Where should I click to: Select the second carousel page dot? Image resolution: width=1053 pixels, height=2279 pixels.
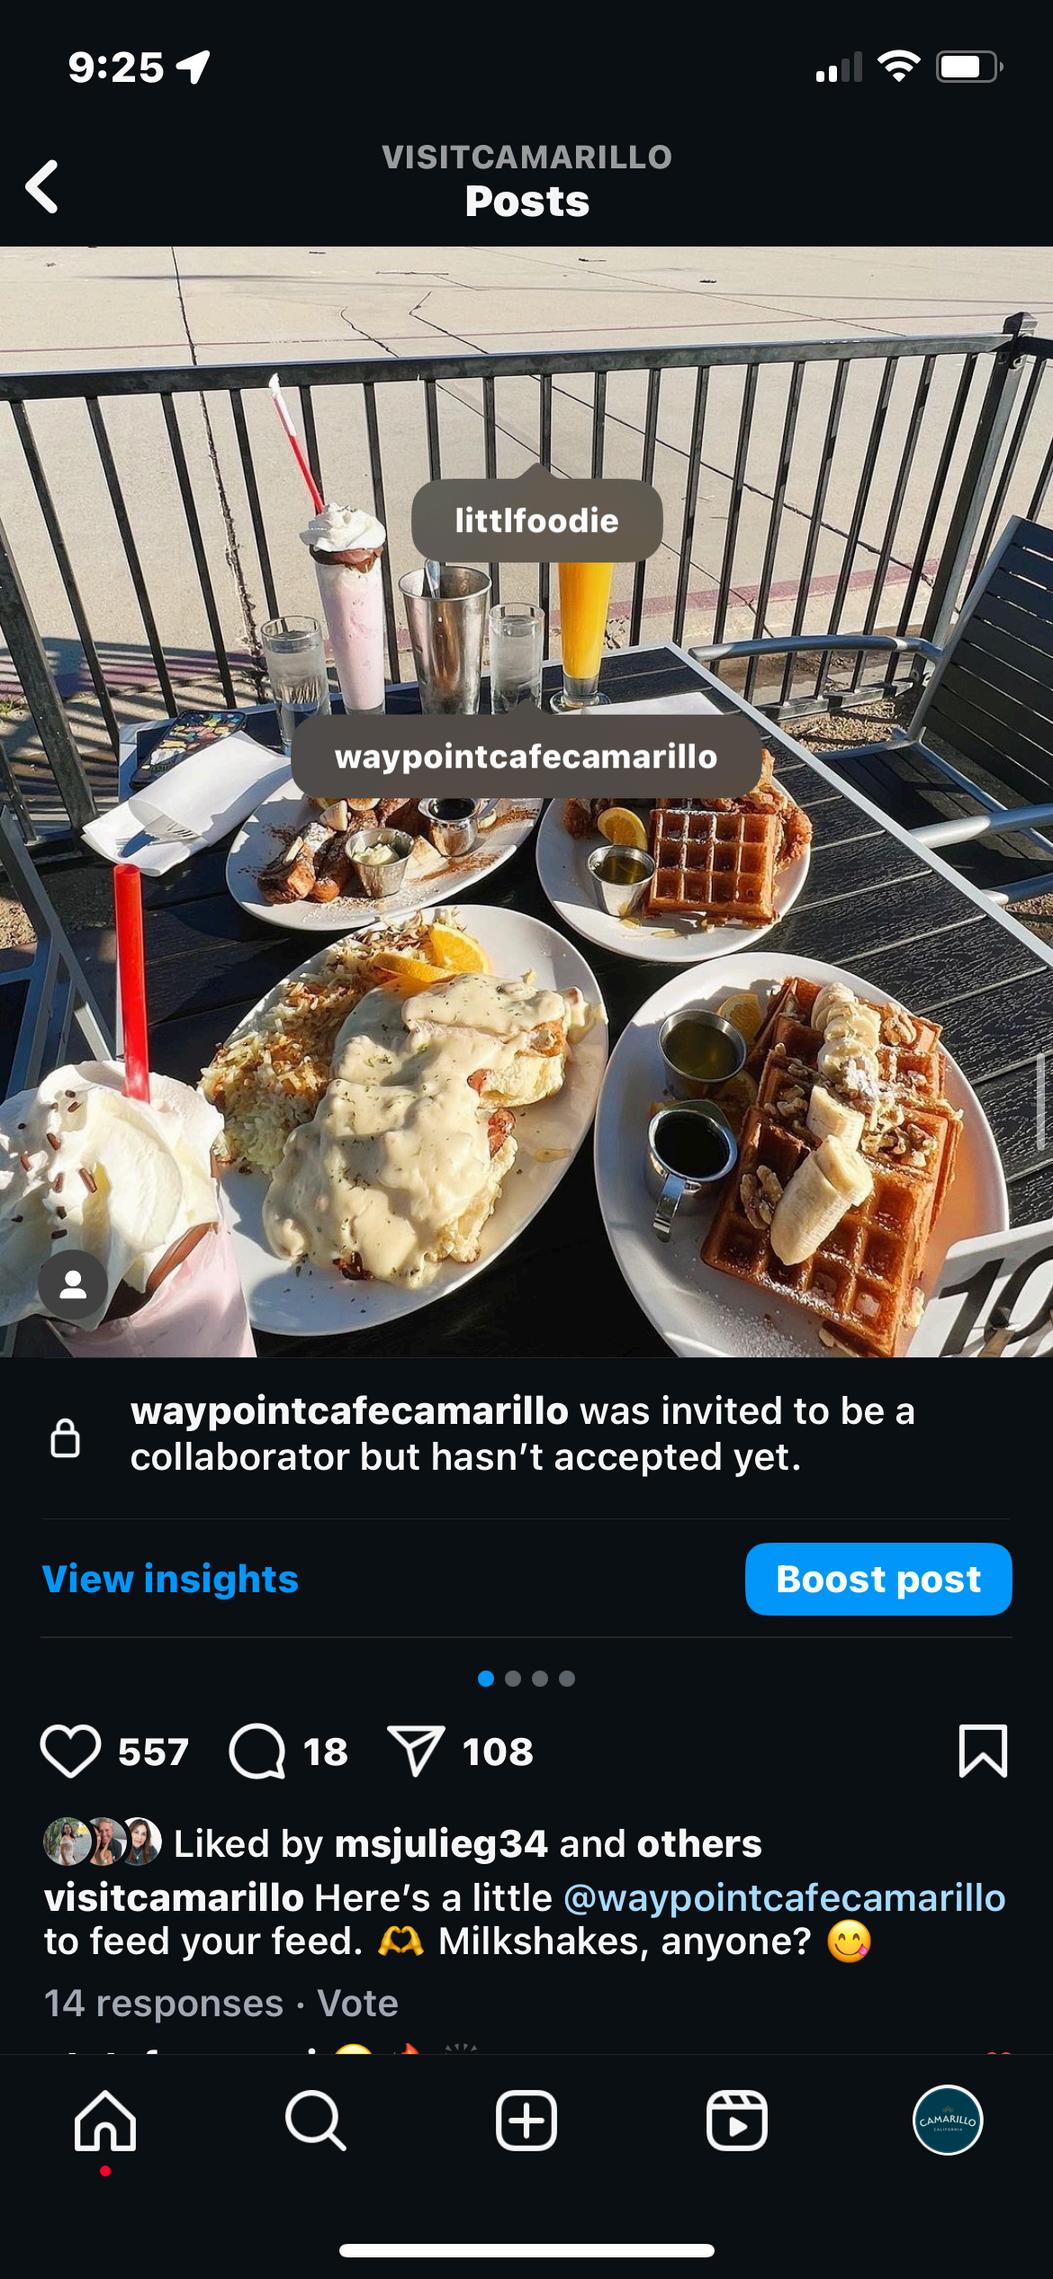coord(513,1678)
